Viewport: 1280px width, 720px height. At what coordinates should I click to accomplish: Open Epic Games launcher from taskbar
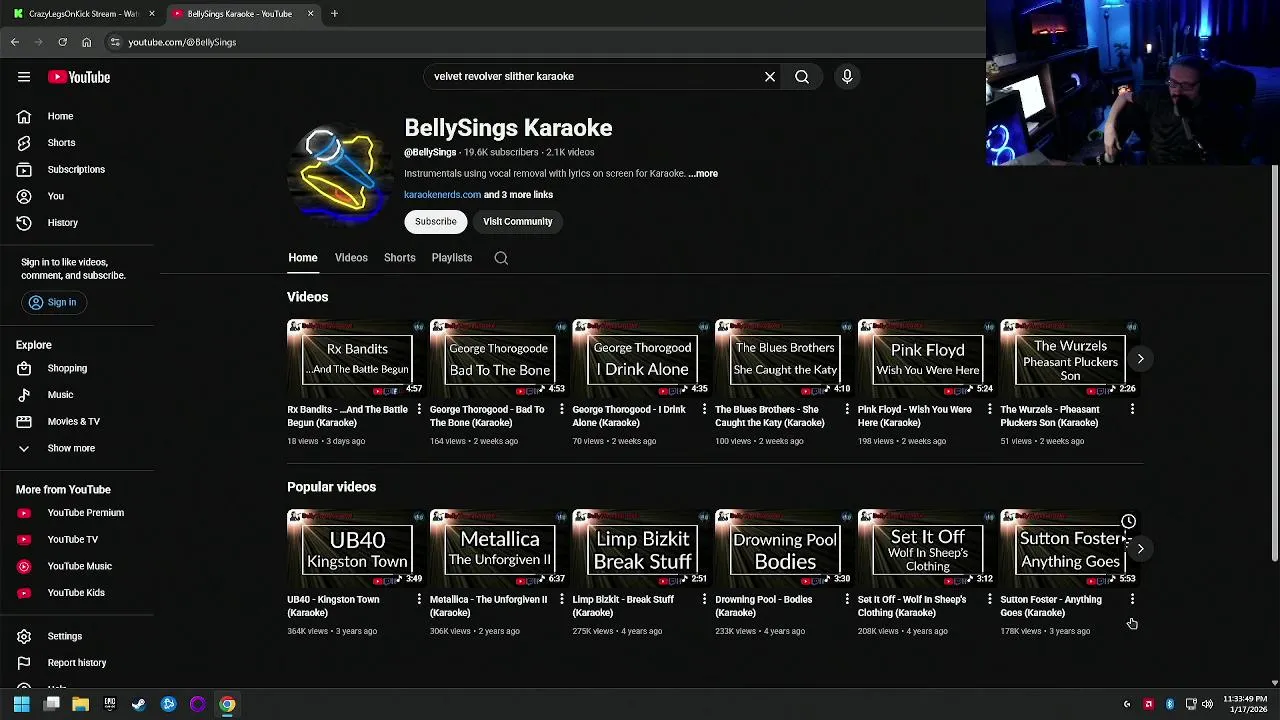[x=110, y=704]
